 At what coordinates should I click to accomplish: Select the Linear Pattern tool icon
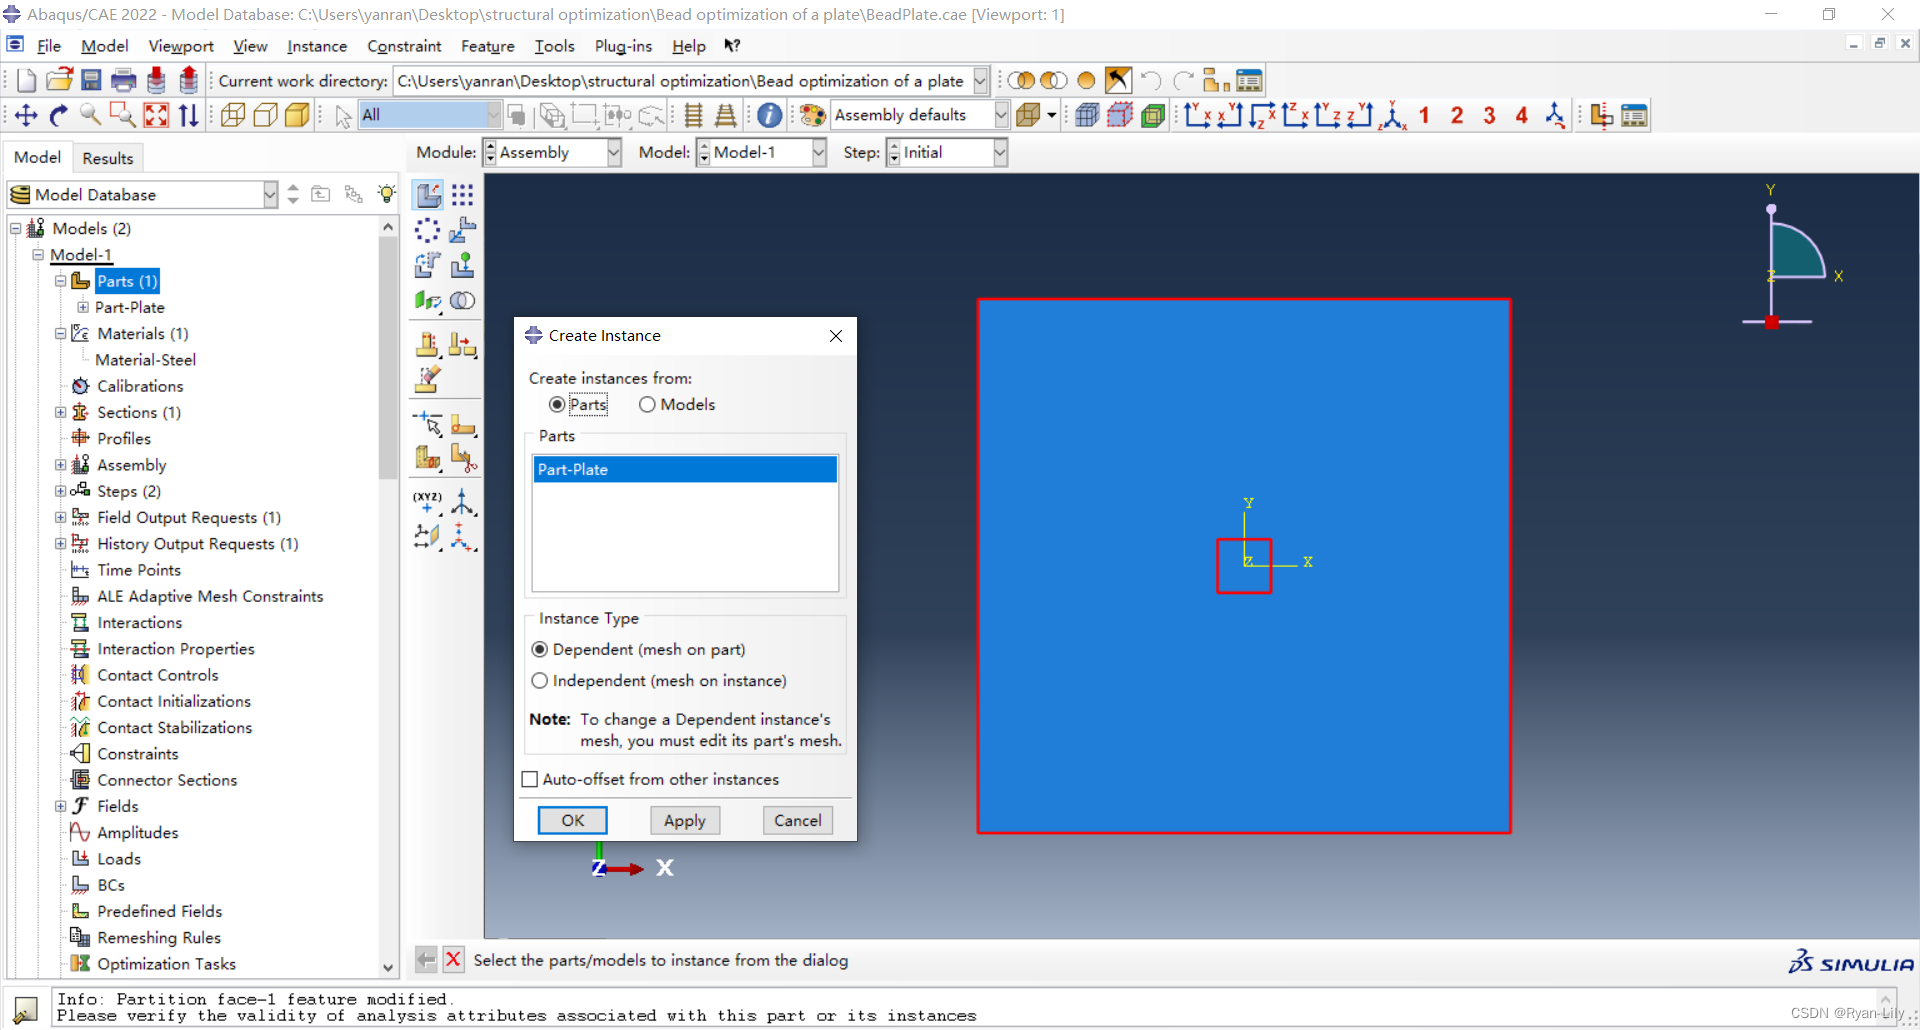[462, 194]
